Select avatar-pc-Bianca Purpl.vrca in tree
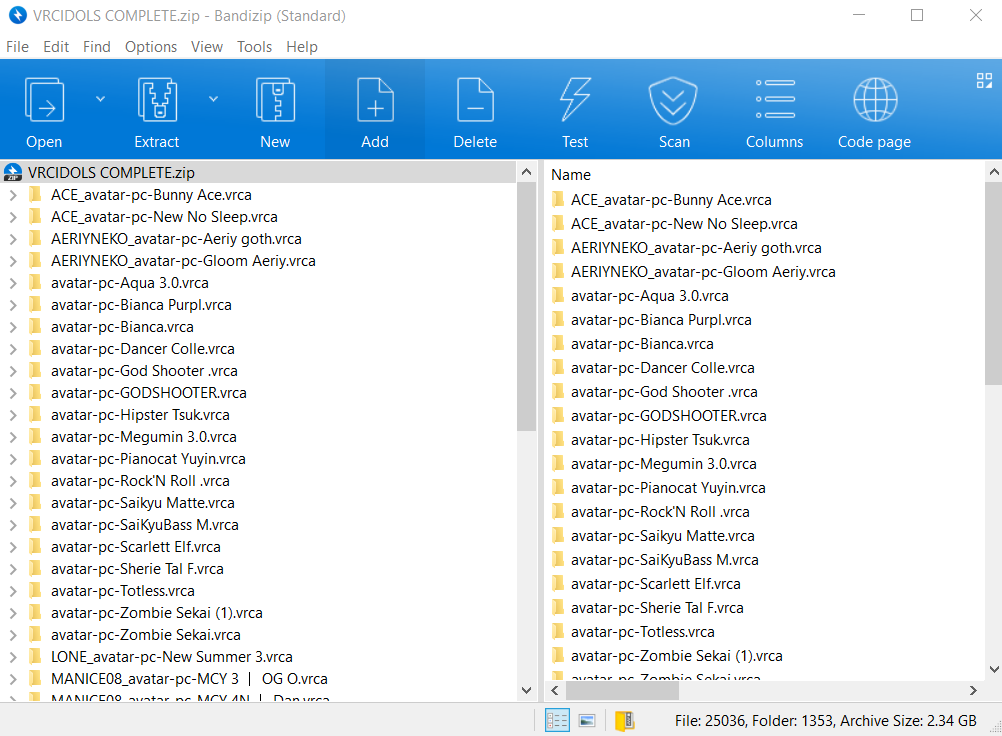This screenshot has width=1002, height=736. click(141, 305)
